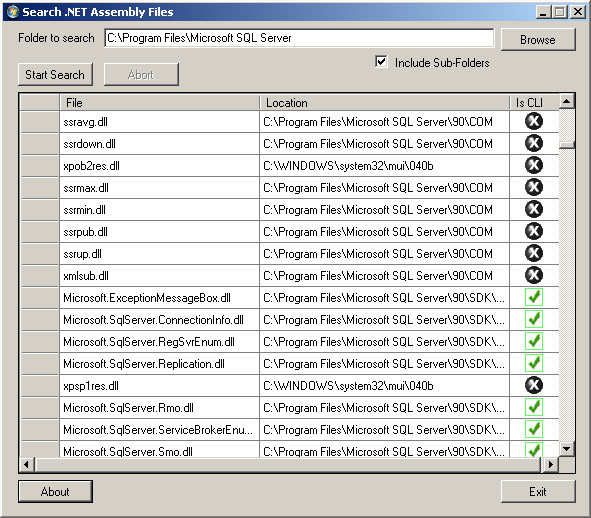Select the xpsp1res.dll file cell
This screenshot has width=591, height=518.
tap(159, 385)
